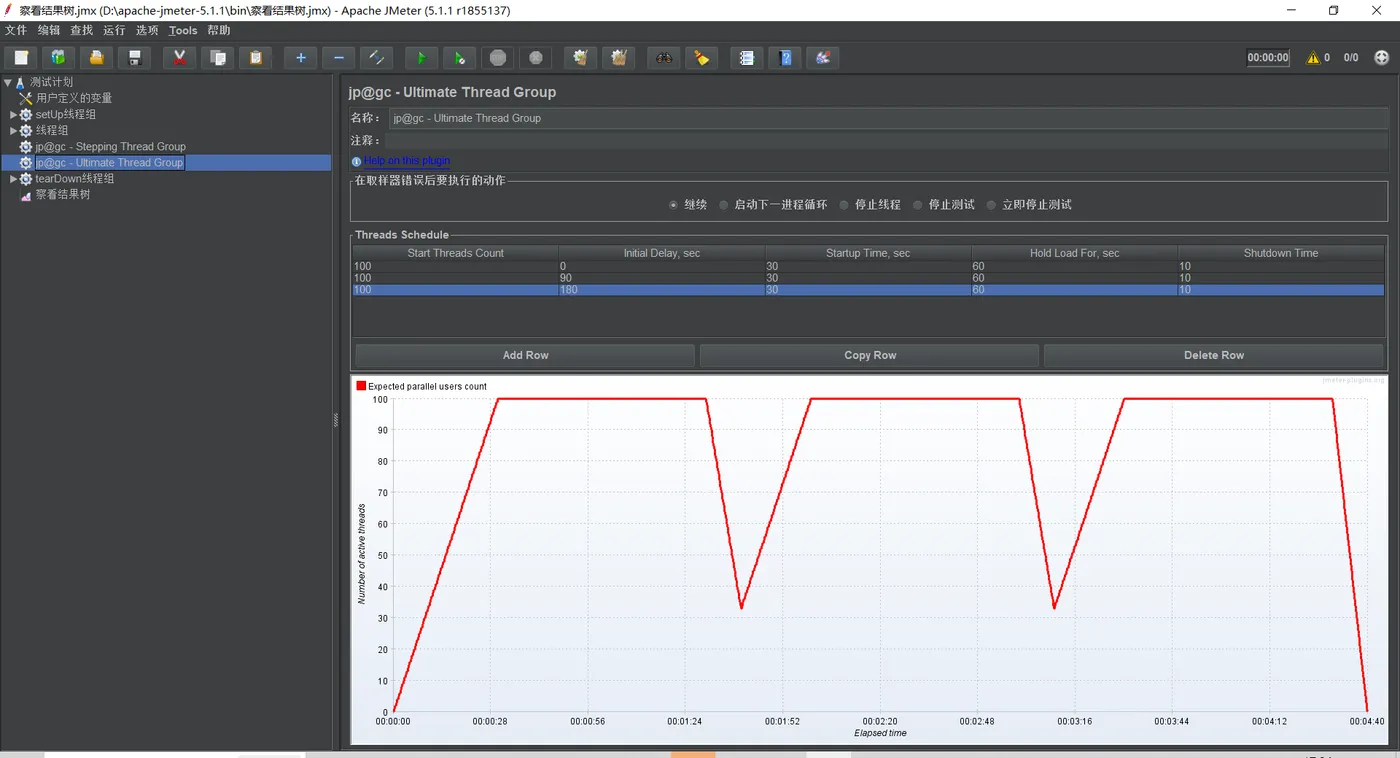The height and width of the screenshot is (758, 1400).
Task: Click the Startup Time, sec column header
Action: click(x=868, y=253)
